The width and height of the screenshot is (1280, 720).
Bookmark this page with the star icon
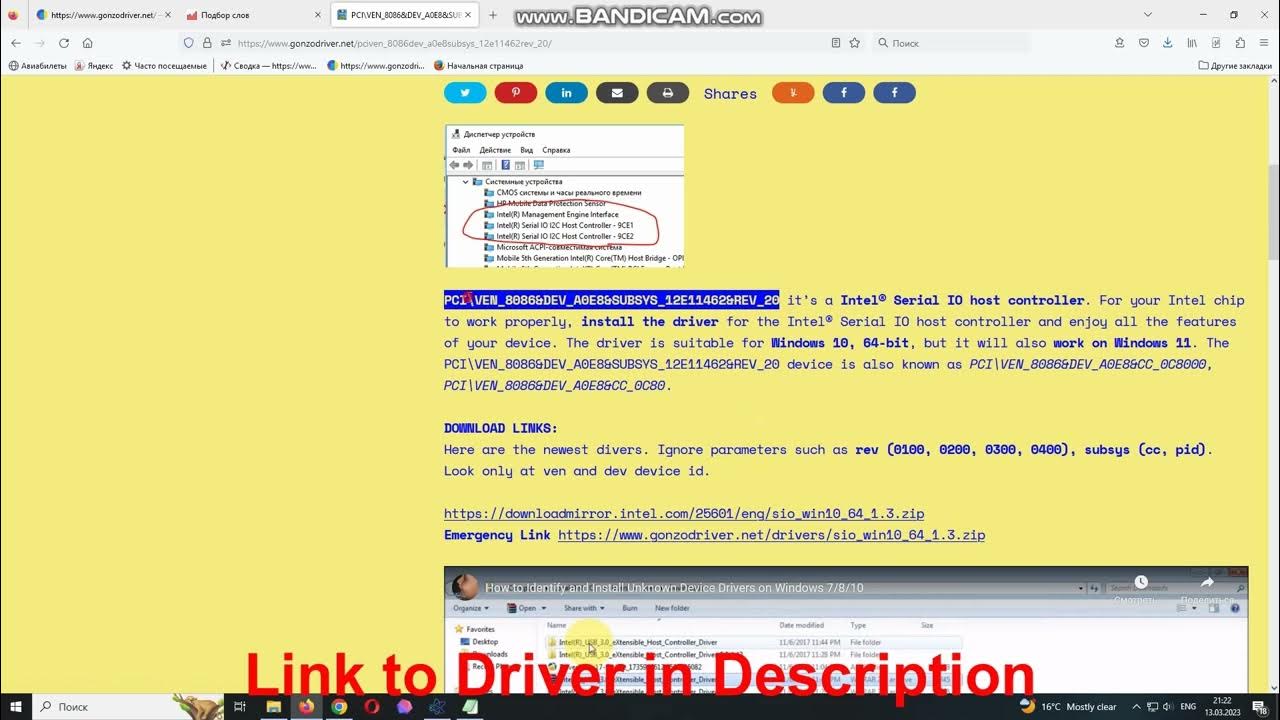point(855,43)
